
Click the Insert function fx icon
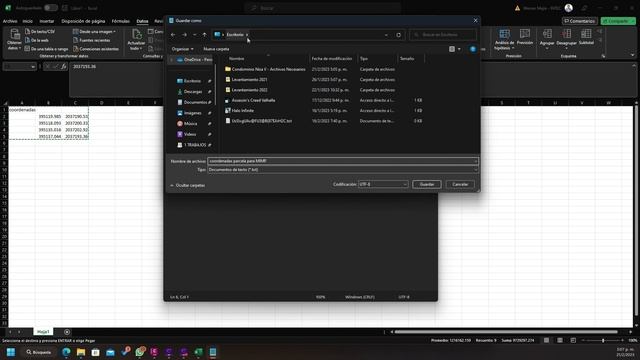pyautogui.click(x=64, y=67)
